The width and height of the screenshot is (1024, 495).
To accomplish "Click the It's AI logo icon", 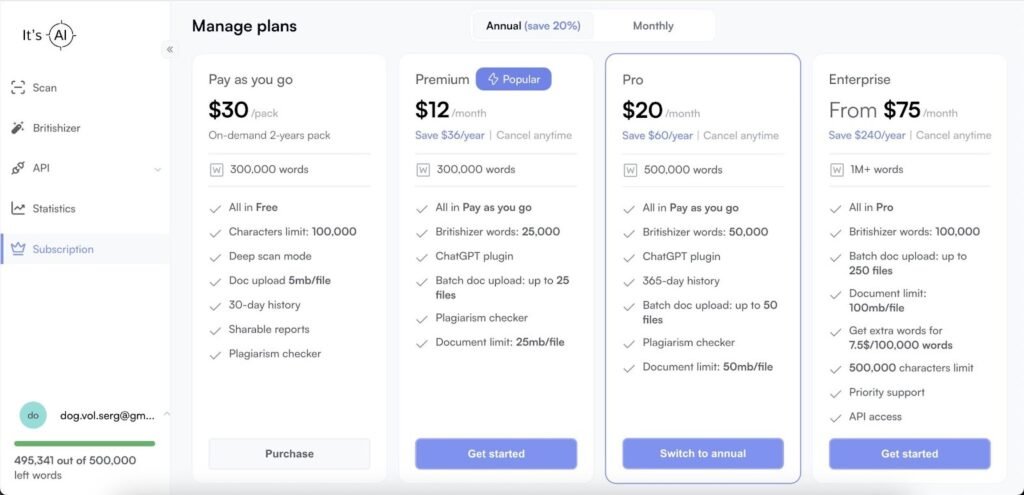I will pos(61,35).
